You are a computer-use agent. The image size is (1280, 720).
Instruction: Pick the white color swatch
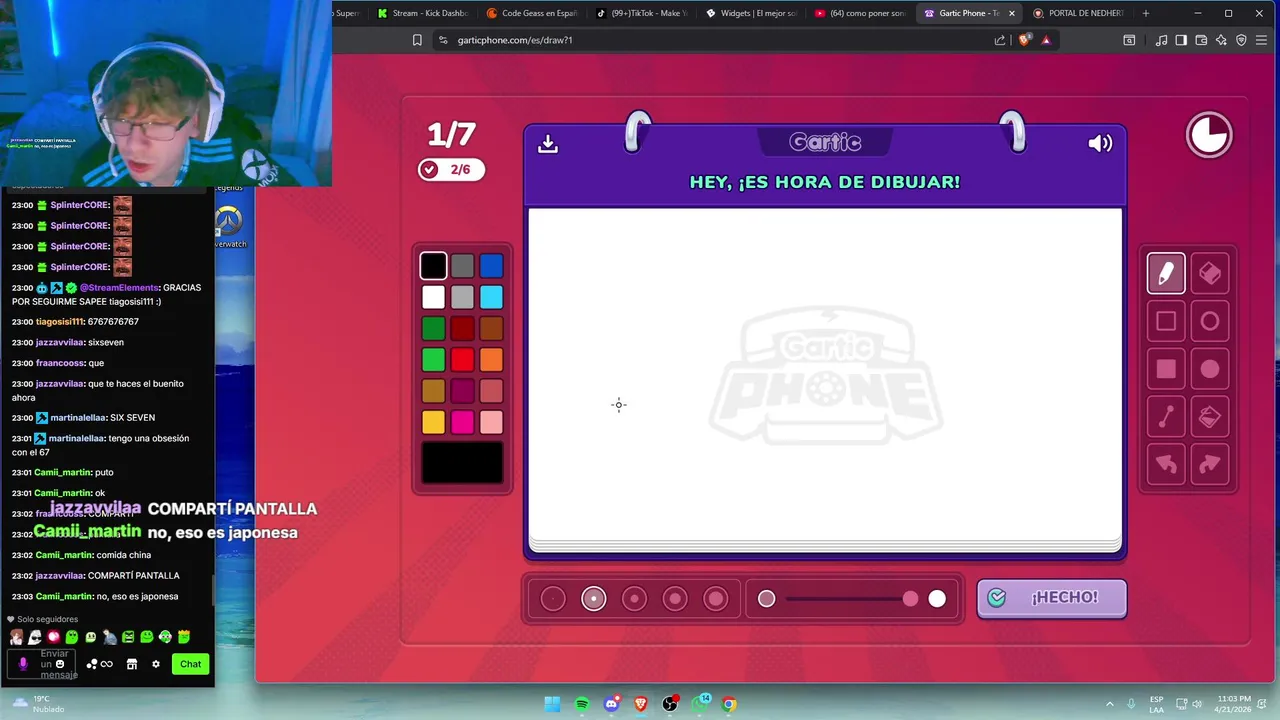433,297
